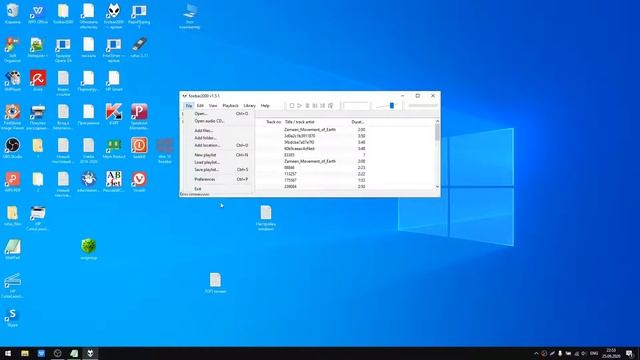640x360 pixels.
Task: Click the foobar2000 volume slider handle
Action: [x=392, y=106]
